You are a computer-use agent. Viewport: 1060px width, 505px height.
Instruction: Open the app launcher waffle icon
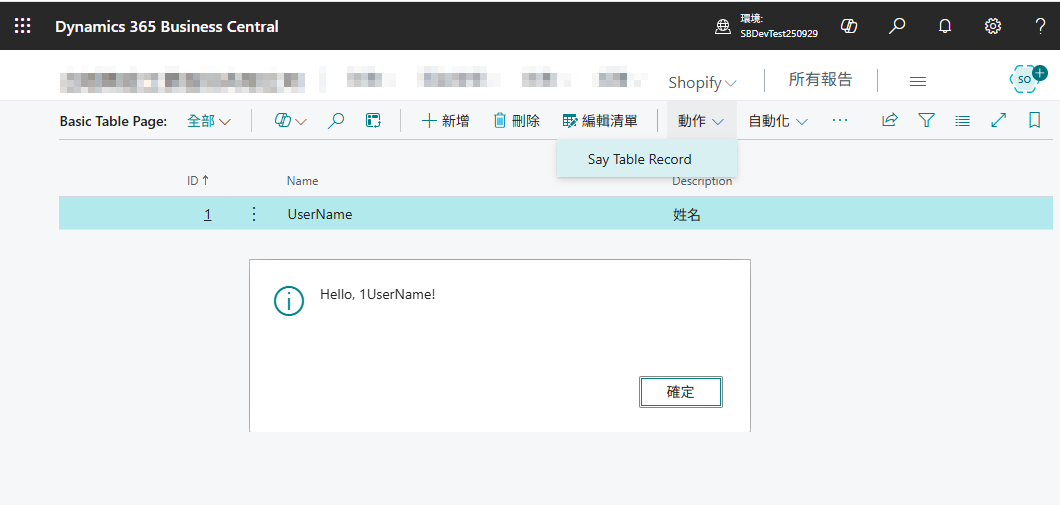[x=22, y=26]
